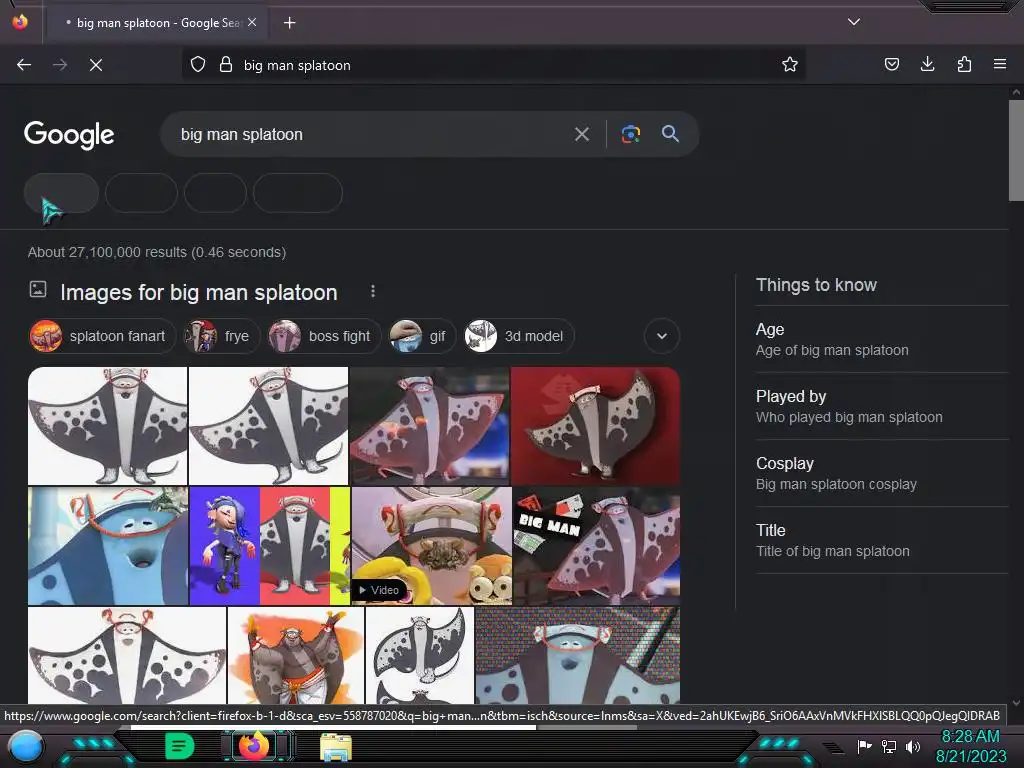This screenshot has height=768, width=1024.
Task: Click the About 27,100,000 results text
Action: [x=157, y=252]
